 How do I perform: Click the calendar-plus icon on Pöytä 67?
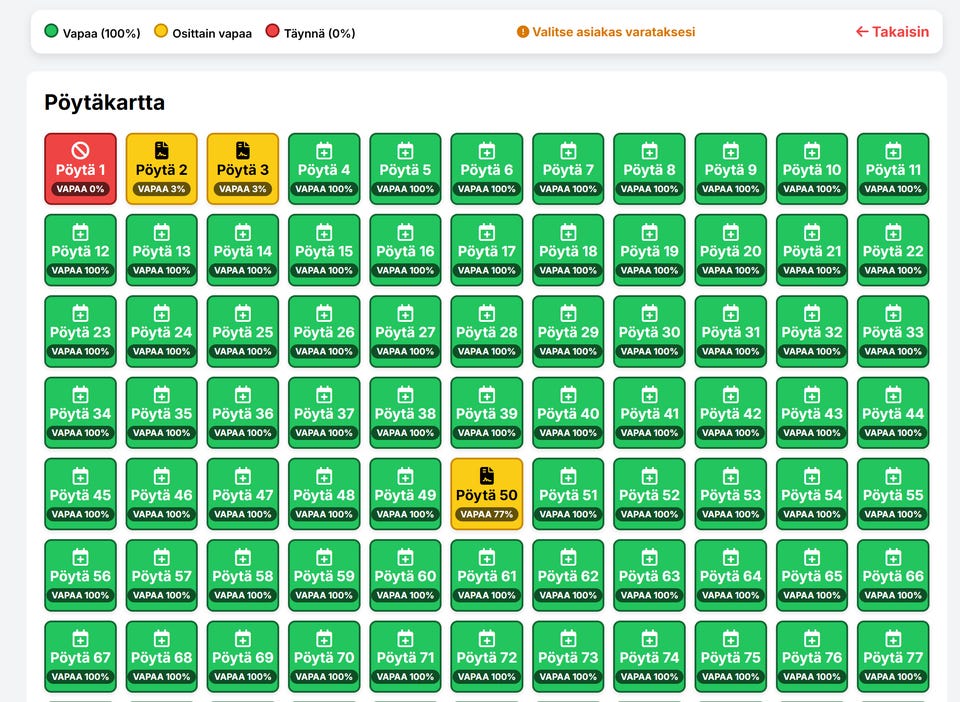[80, 638]
